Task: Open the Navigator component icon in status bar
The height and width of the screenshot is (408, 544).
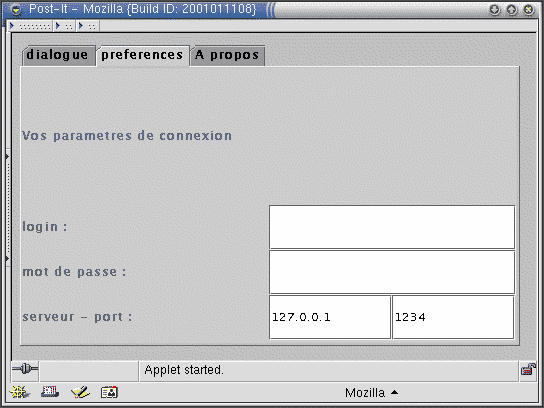Action: 19,392
